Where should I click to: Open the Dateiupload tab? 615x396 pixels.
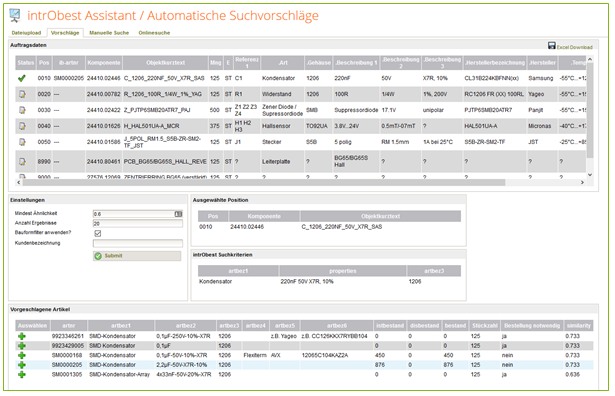point(26,33)
